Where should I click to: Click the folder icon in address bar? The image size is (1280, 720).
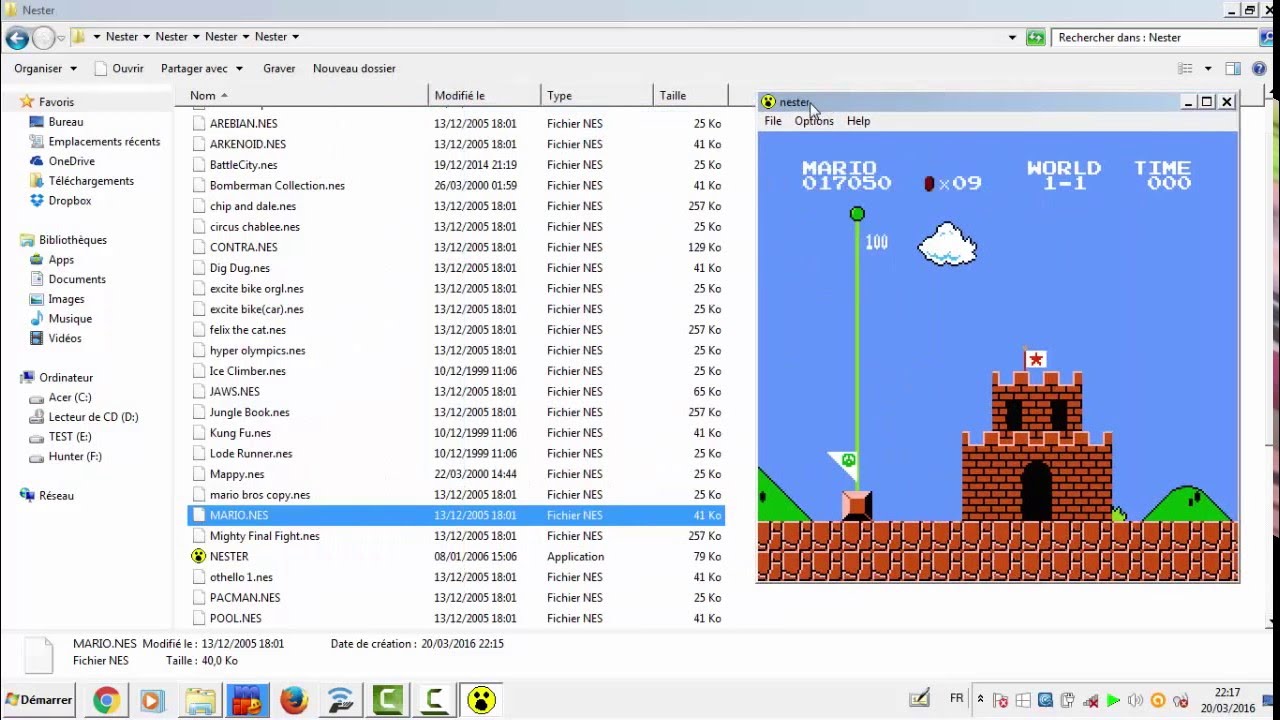tap(78, 37)
